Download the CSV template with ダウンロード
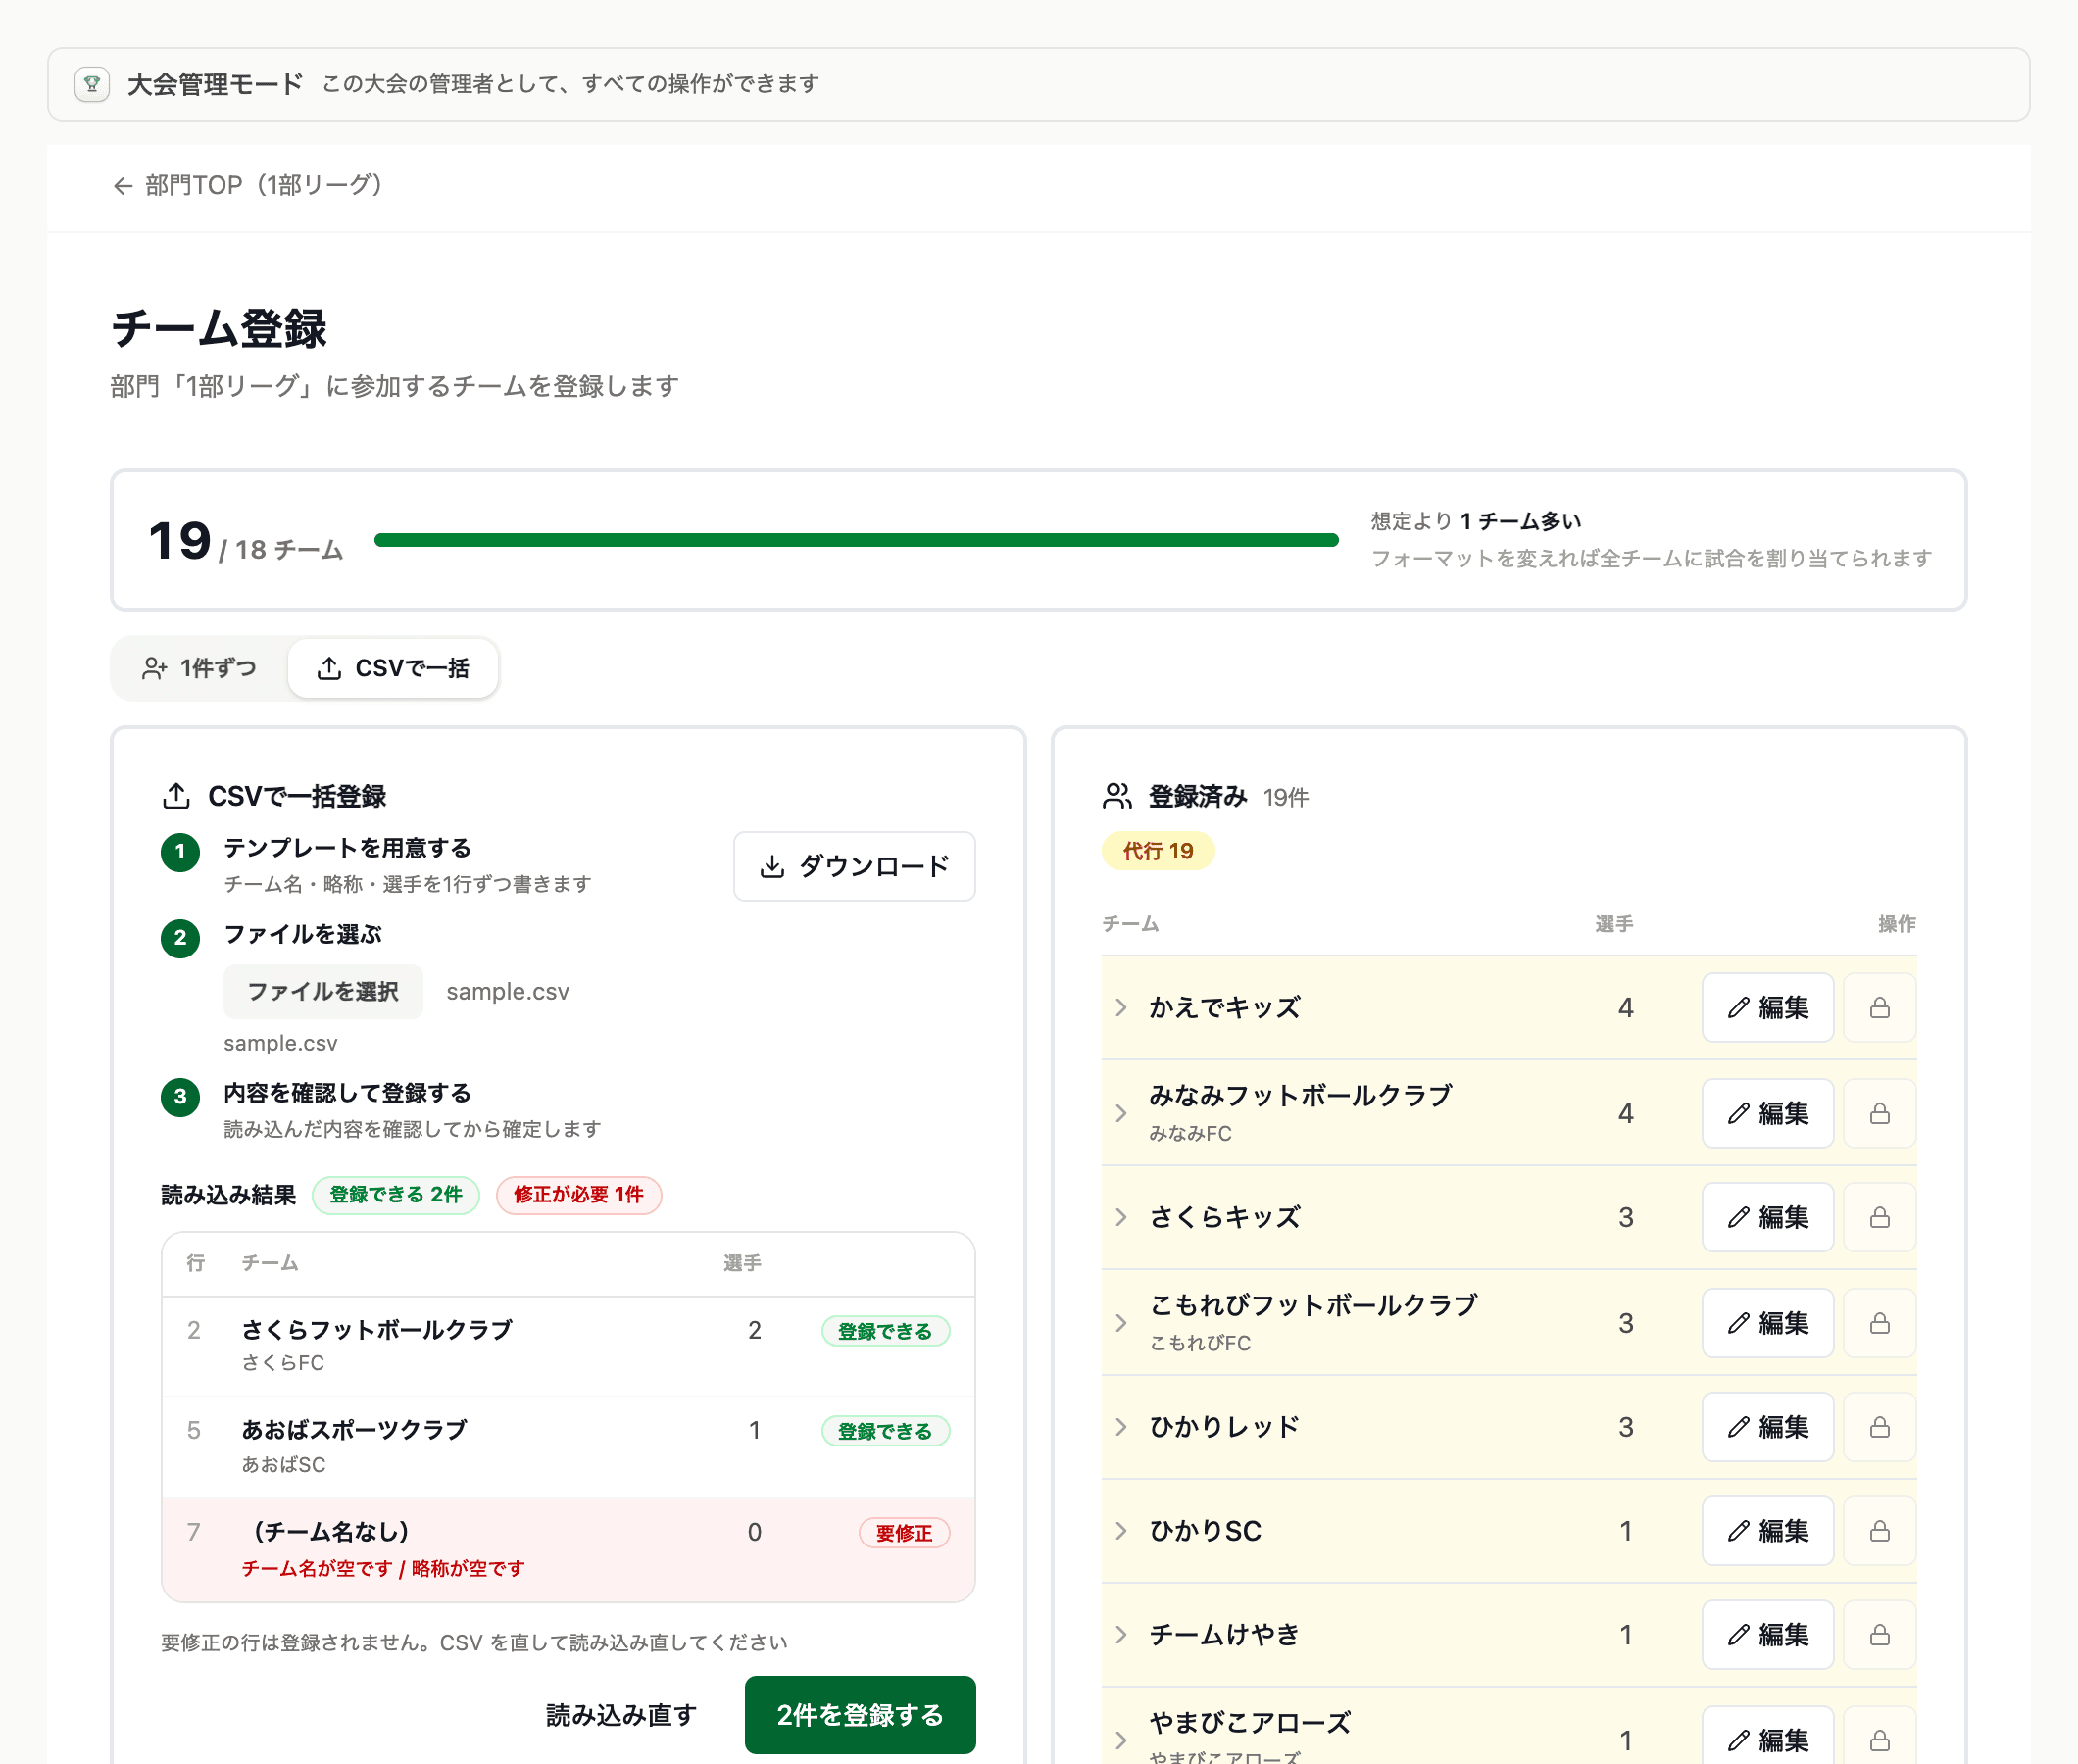The width and height of the screenshot is (2078, 1764). click(854, 866)
